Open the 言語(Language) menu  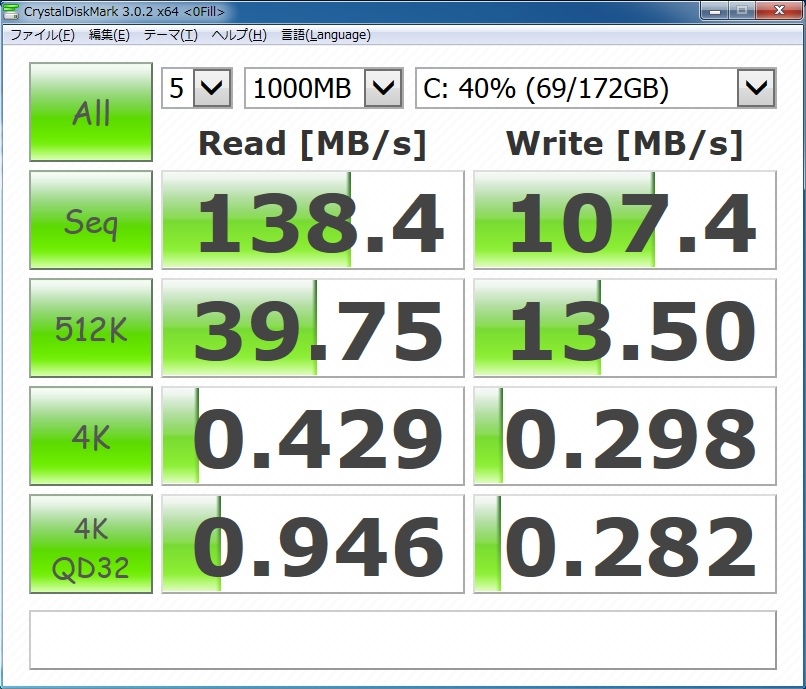point(326,35)
